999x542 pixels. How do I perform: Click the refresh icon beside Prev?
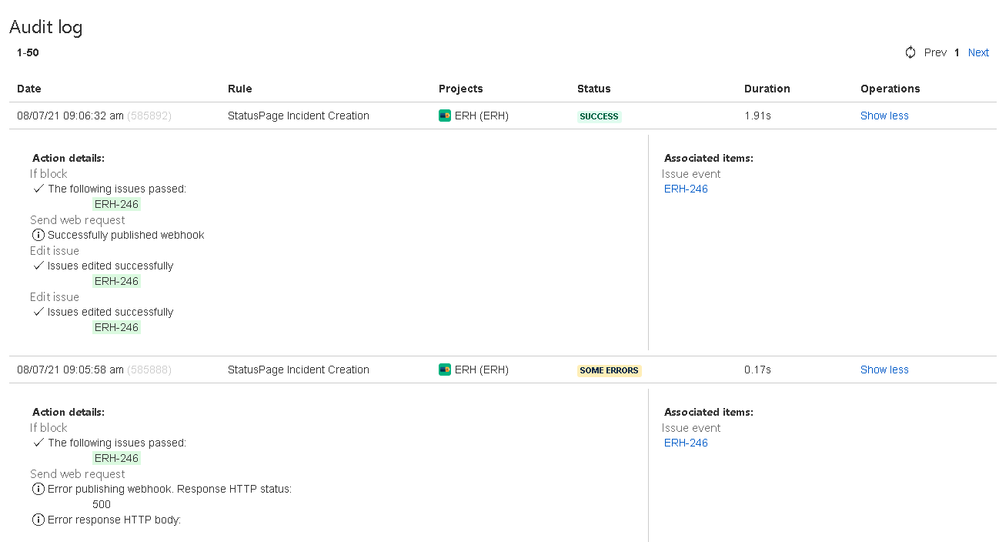click(x=910, y=52)
